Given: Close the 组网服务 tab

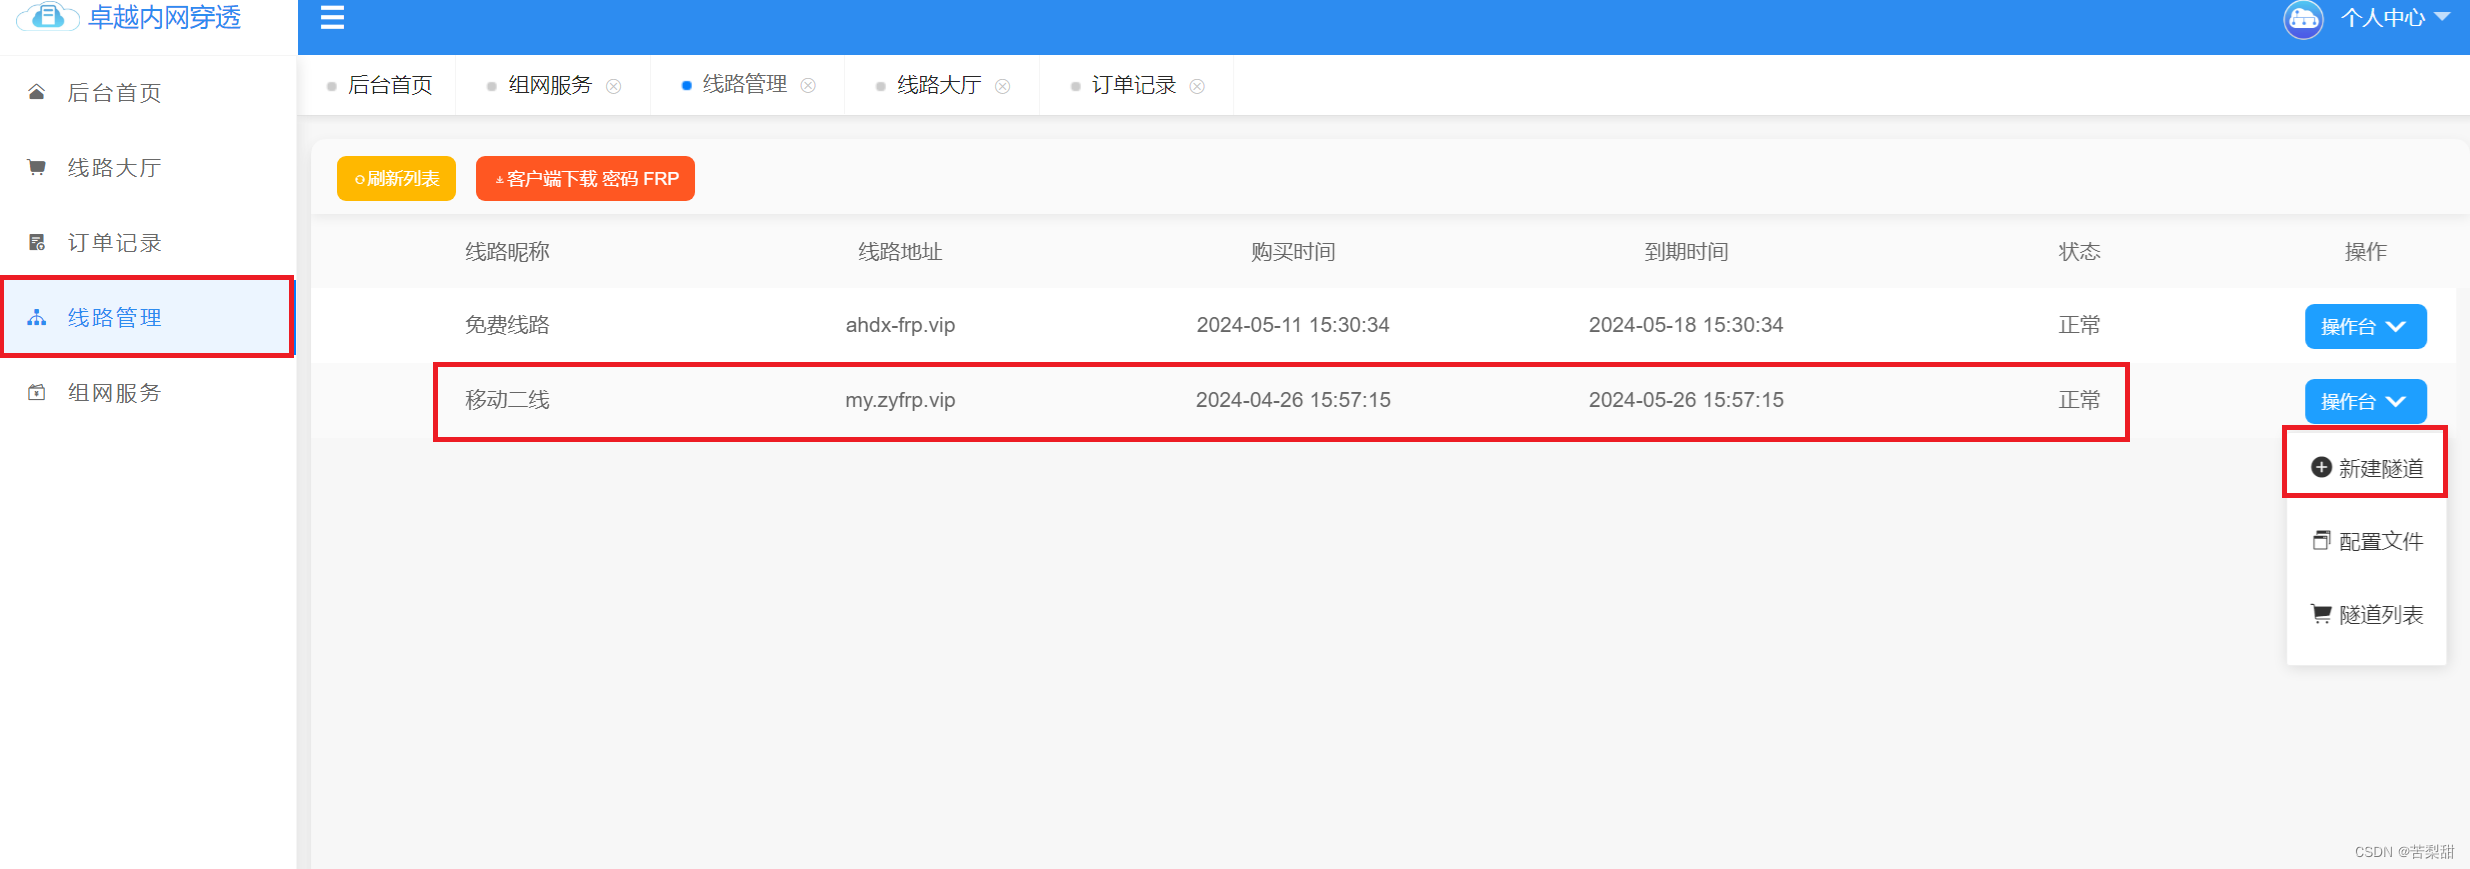Looking at the screenshot, I should (614, 86).
